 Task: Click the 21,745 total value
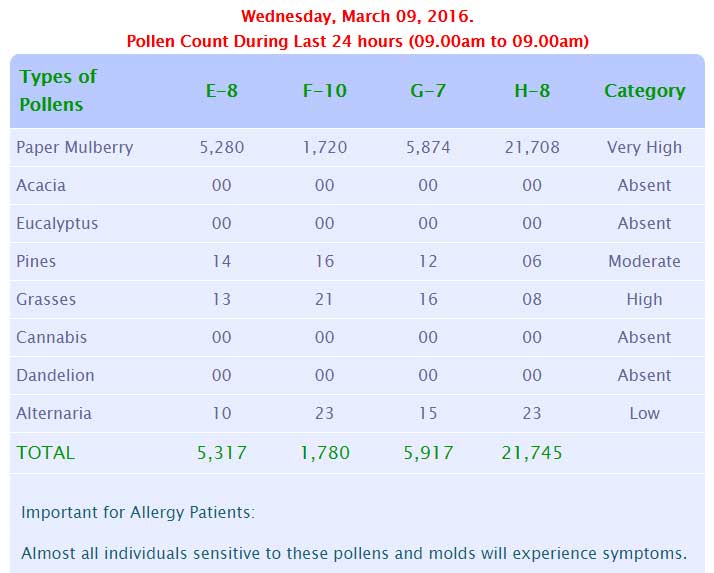point(532,452)
